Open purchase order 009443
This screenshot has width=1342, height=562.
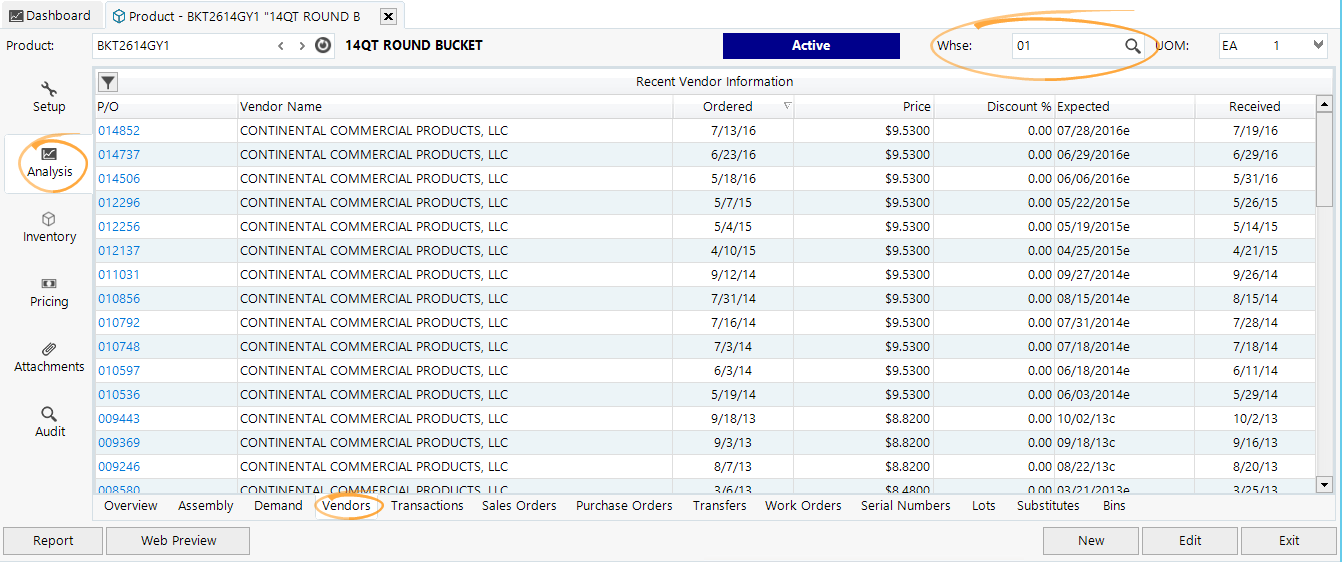point(119,419)
